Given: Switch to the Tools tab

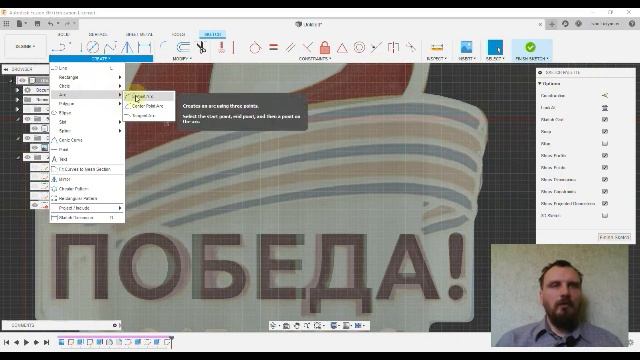Looking at the screenshot, I should tap(178, 34).
